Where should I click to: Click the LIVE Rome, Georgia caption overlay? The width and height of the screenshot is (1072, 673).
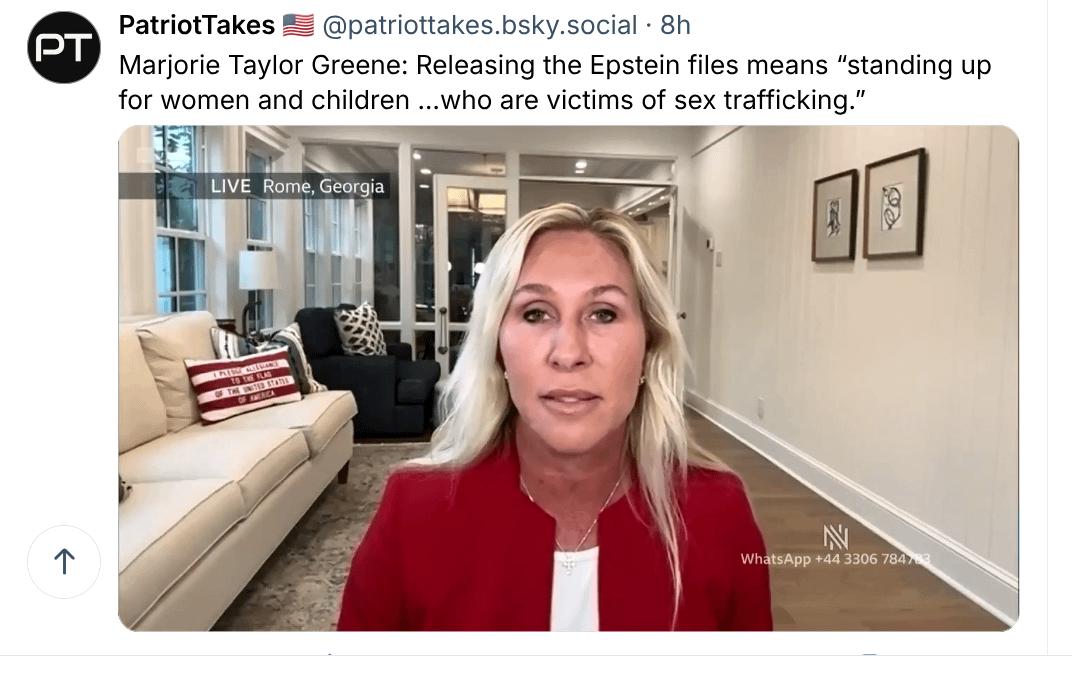pos(254,186)
